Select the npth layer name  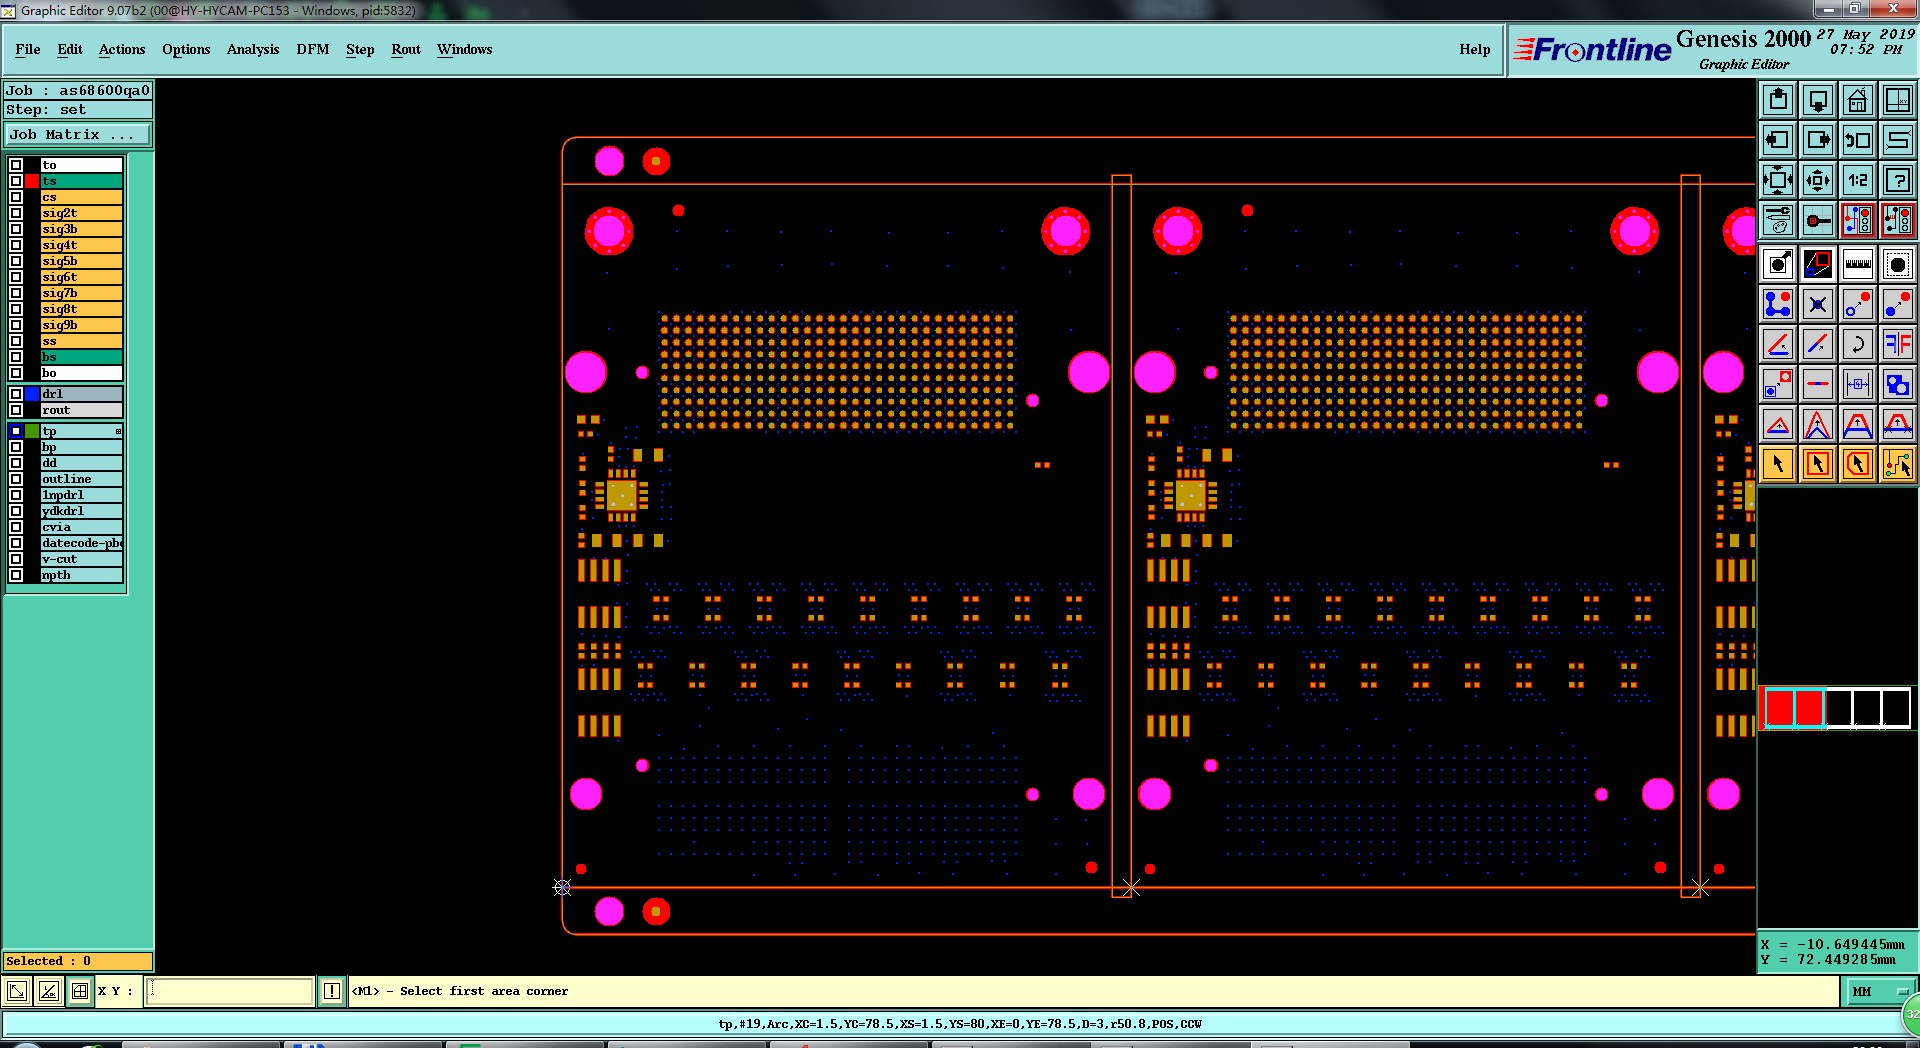click(x=81, y=575)
